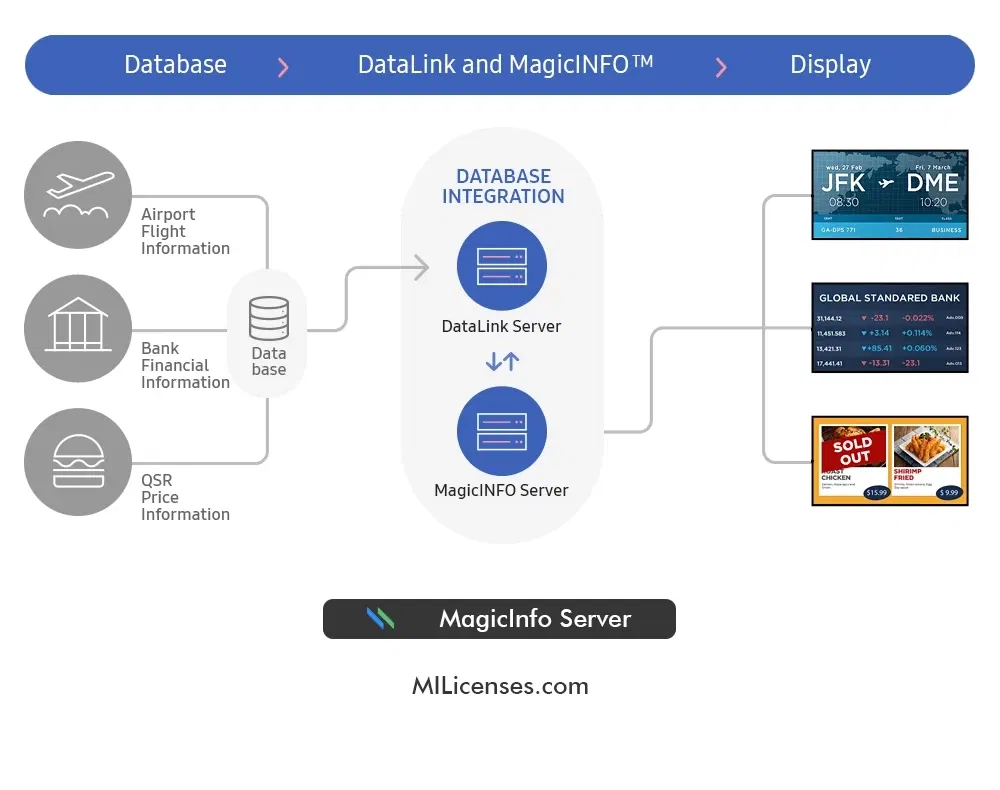Select the DataLink and MagicINFO header step
The height and width of the screenshot is (790, 1000).
pos(505,64)
